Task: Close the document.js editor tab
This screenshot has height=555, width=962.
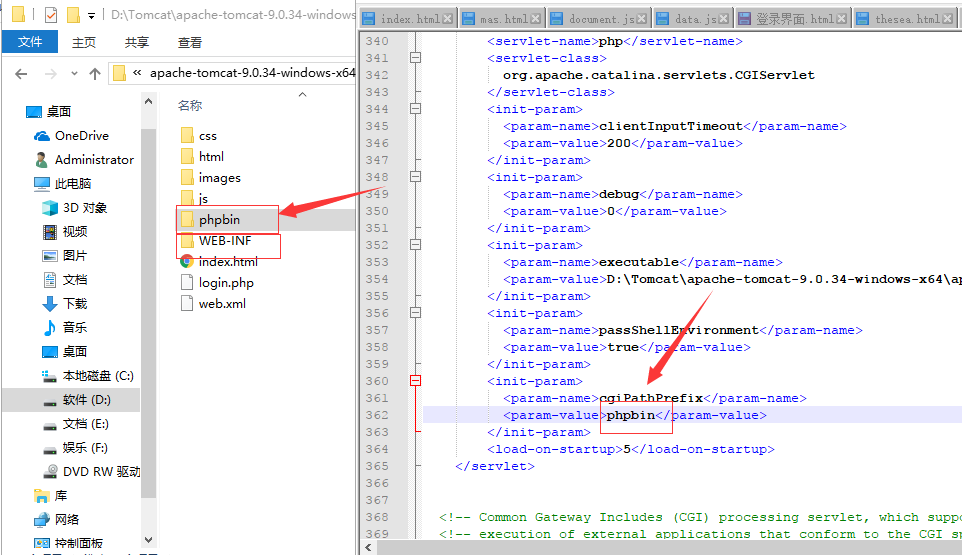Action: click(x=641, y=19)
